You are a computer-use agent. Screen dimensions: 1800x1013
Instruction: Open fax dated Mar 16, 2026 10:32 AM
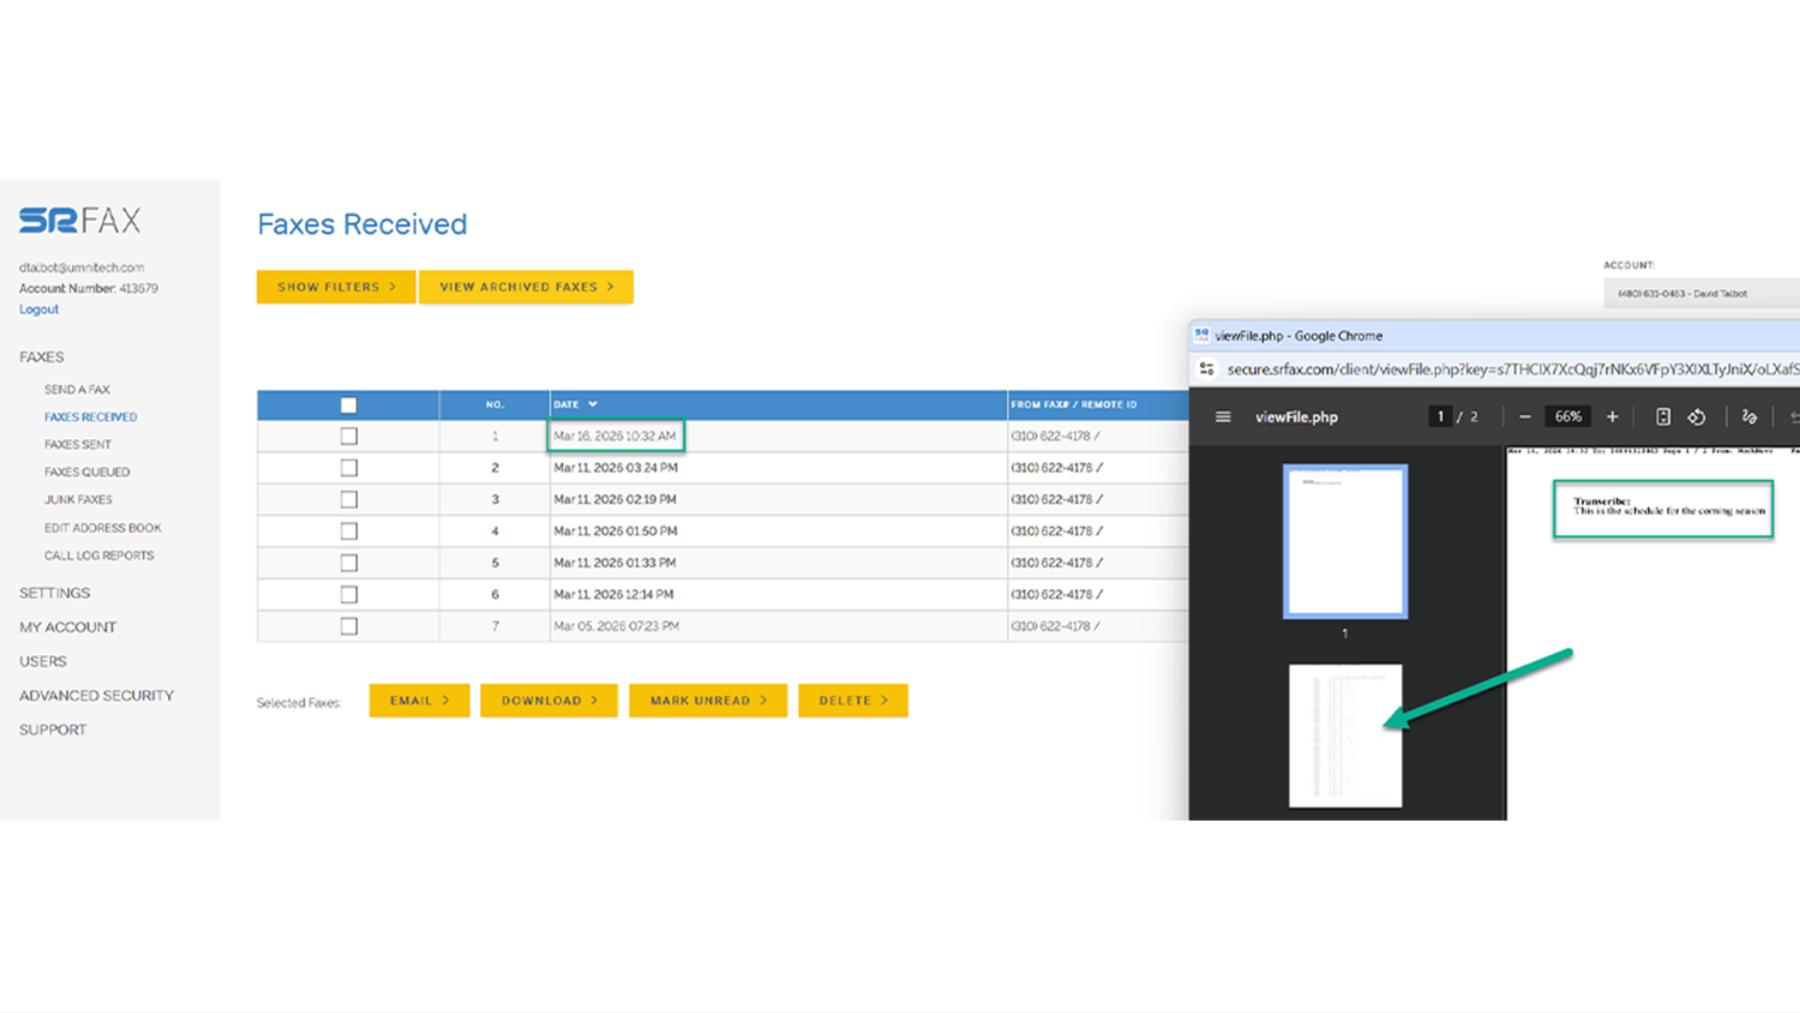pyautogui.click(x=615, y=436)
